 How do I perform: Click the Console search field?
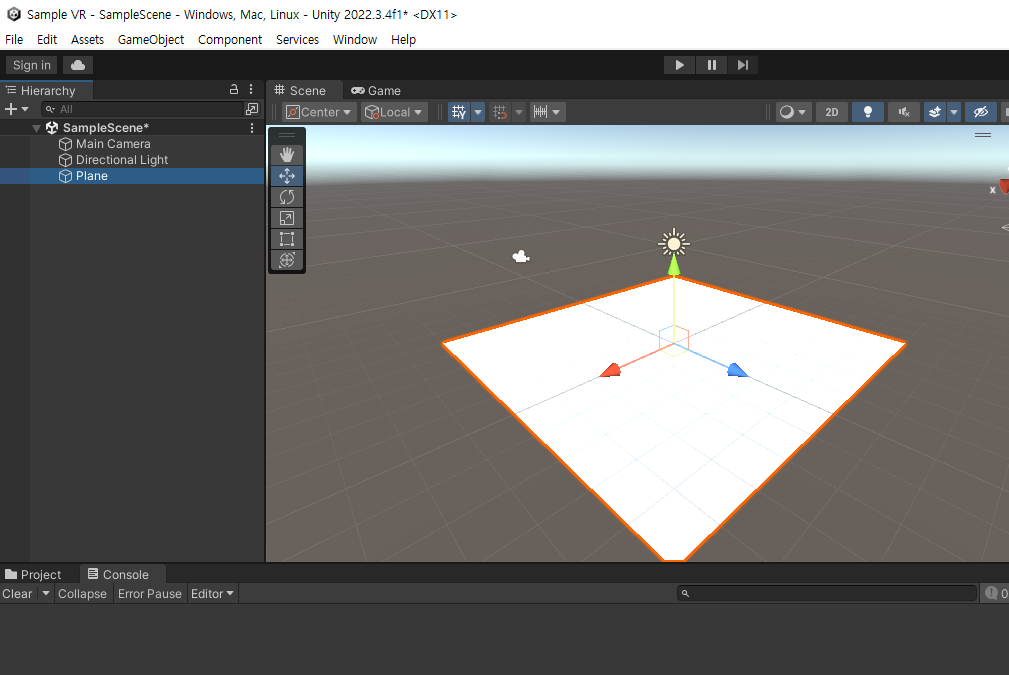pos(827,593)
